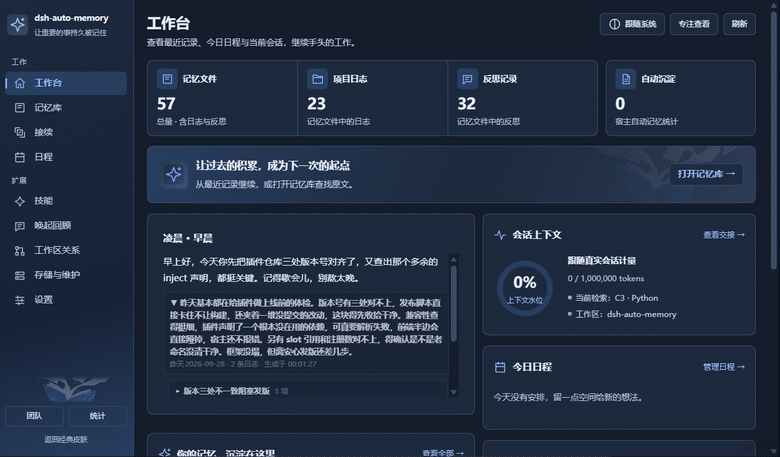
Task: Click the 昨天 2026-09-28 timestamp line
Action: coord(243,364)
